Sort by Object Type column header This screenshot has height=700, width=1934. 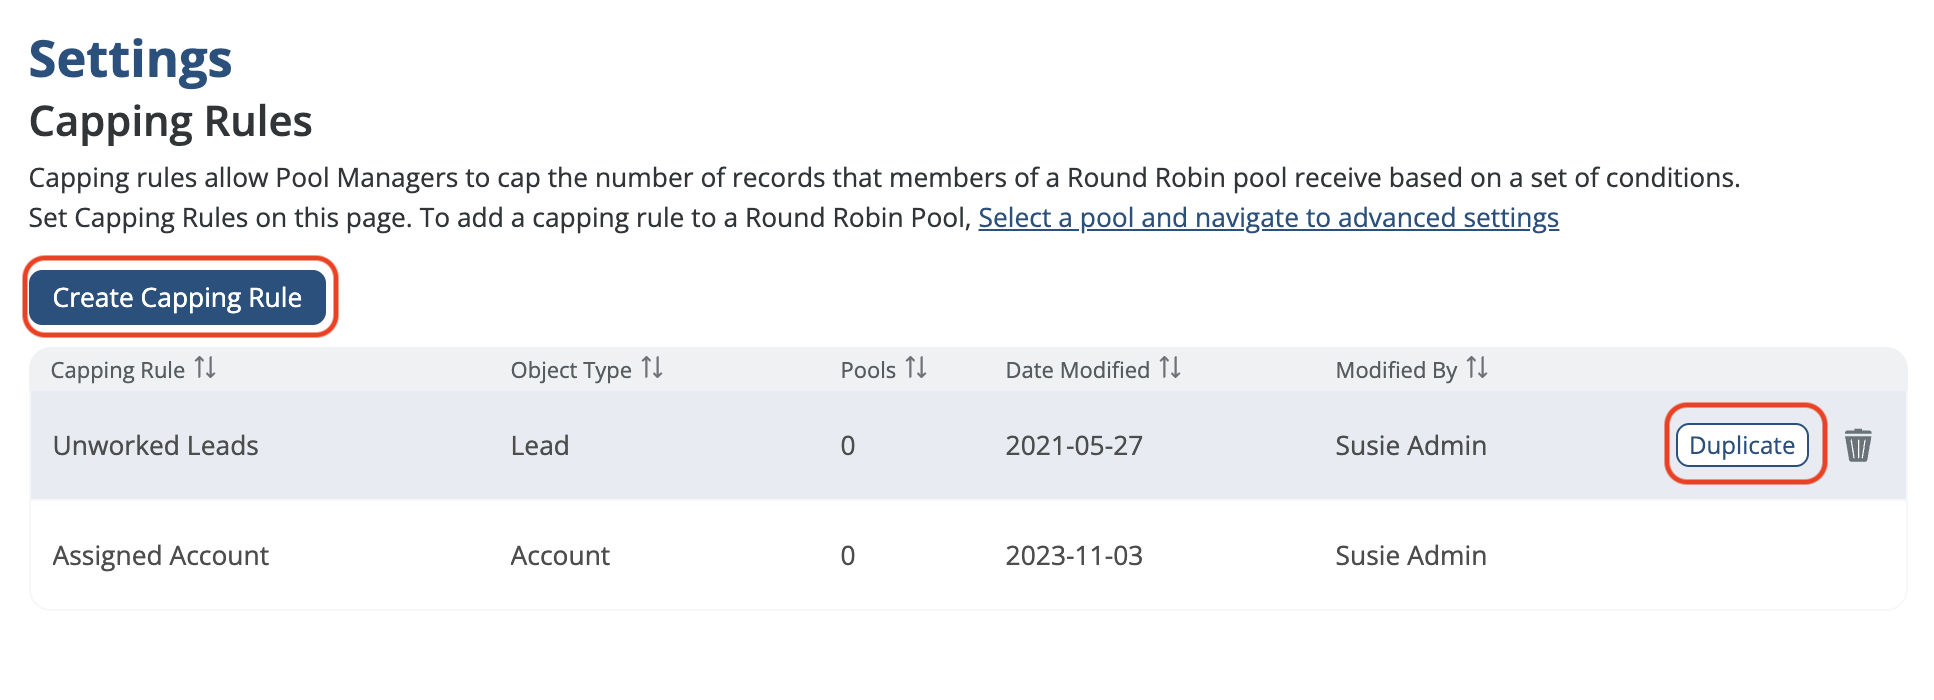pos(571,370)
